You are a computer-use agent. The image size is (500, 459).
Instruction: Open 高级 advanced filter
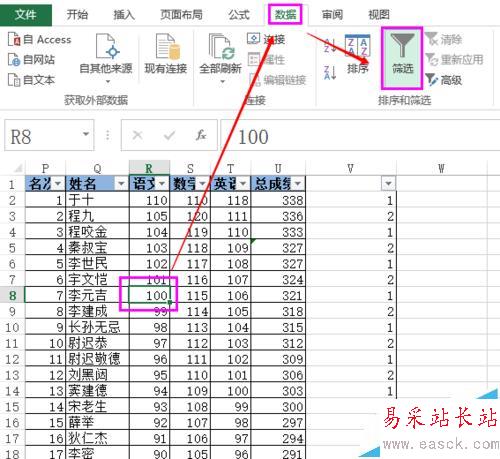click(444, 80)
